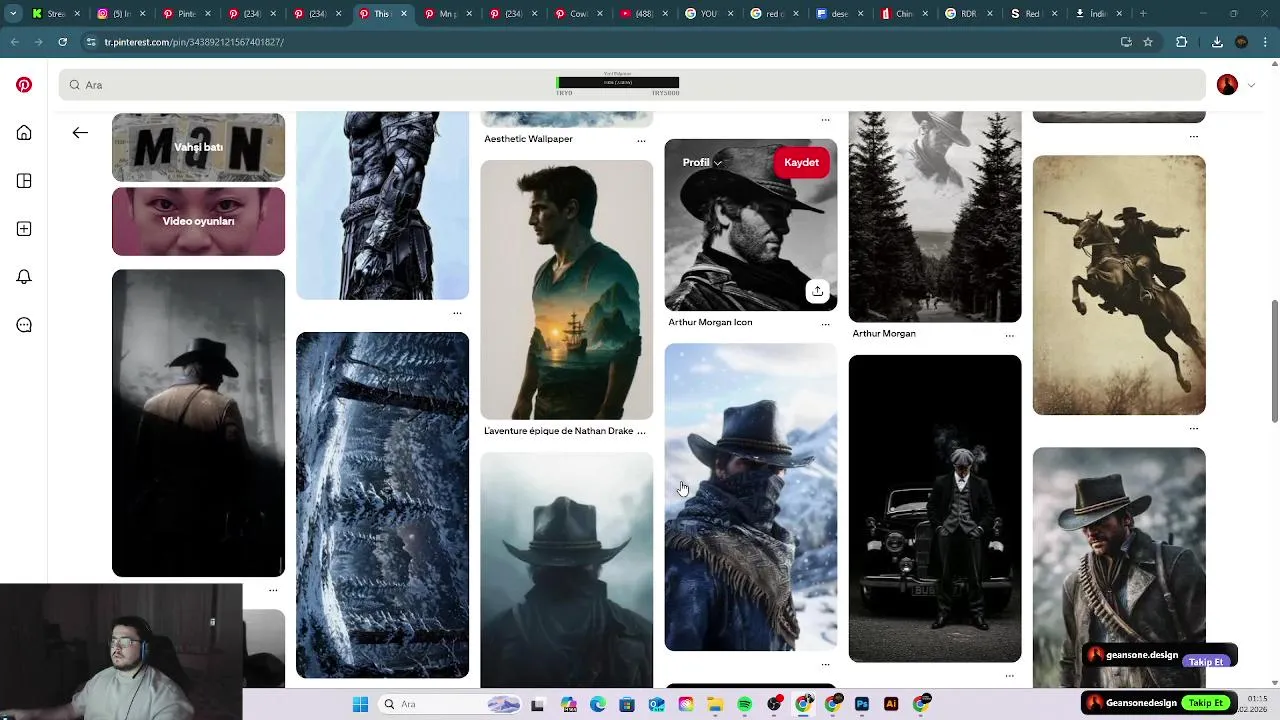Viewport: 1280px width, 720px height.
Task: Open more options for Nathan Drake pin
Action: click(x=641, y=431)
